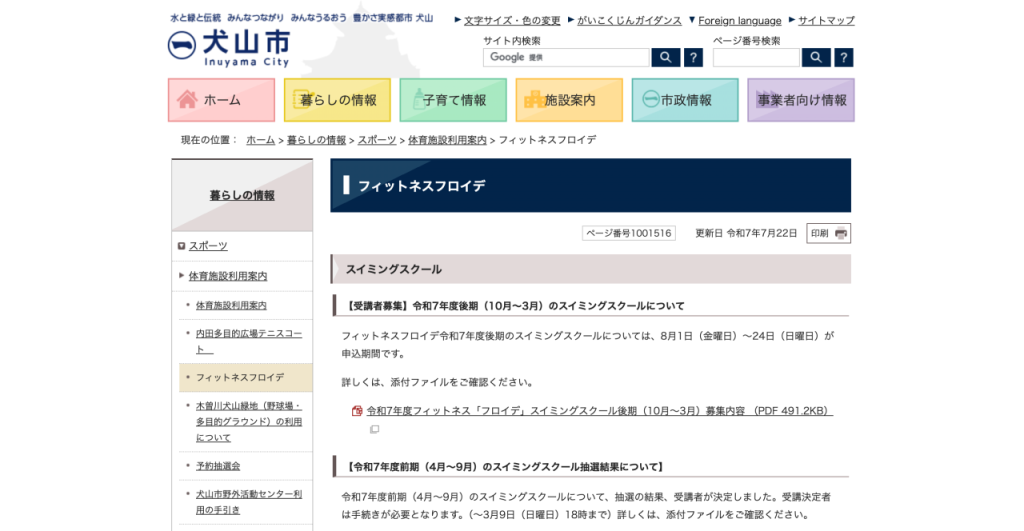The height and width of the screenshot is (531, 1024).
Task: Open the 施設案内 navigation tab
Action: click(569, 100)
